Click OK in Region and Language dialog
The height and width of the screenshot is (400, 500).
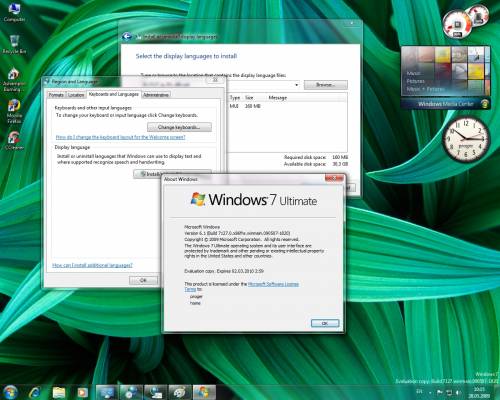[143, 280]
